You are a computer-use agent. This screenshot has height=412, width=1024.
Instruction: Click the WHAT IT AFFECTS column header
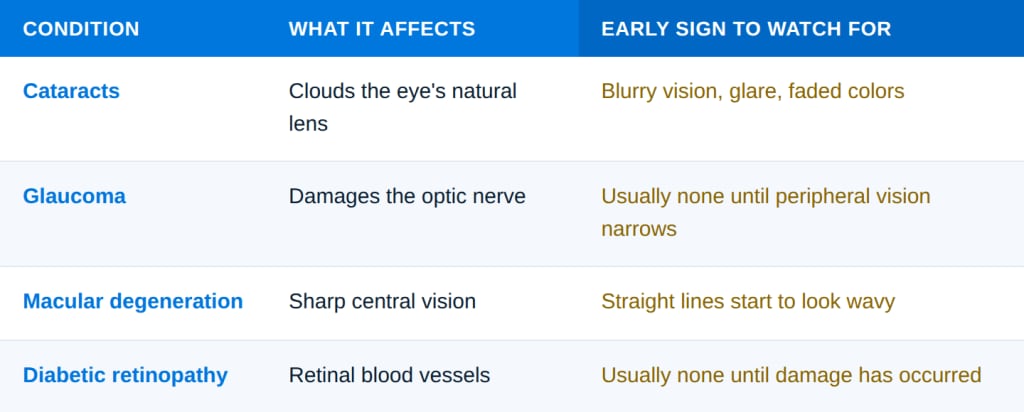coord(382,29)
